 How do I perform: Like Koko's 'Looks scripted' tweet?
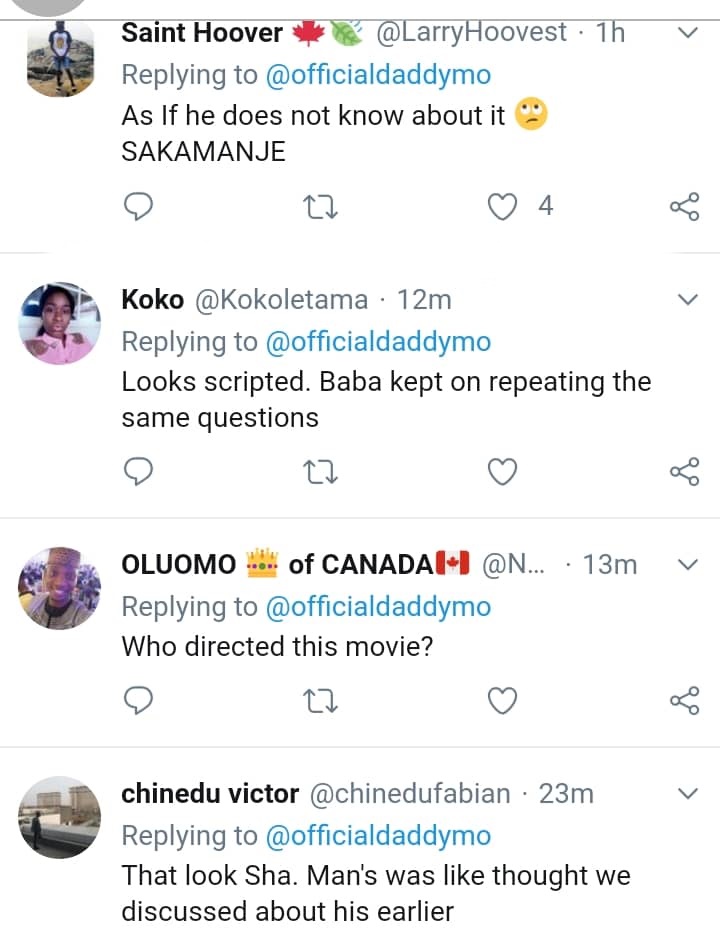point(501,471)
